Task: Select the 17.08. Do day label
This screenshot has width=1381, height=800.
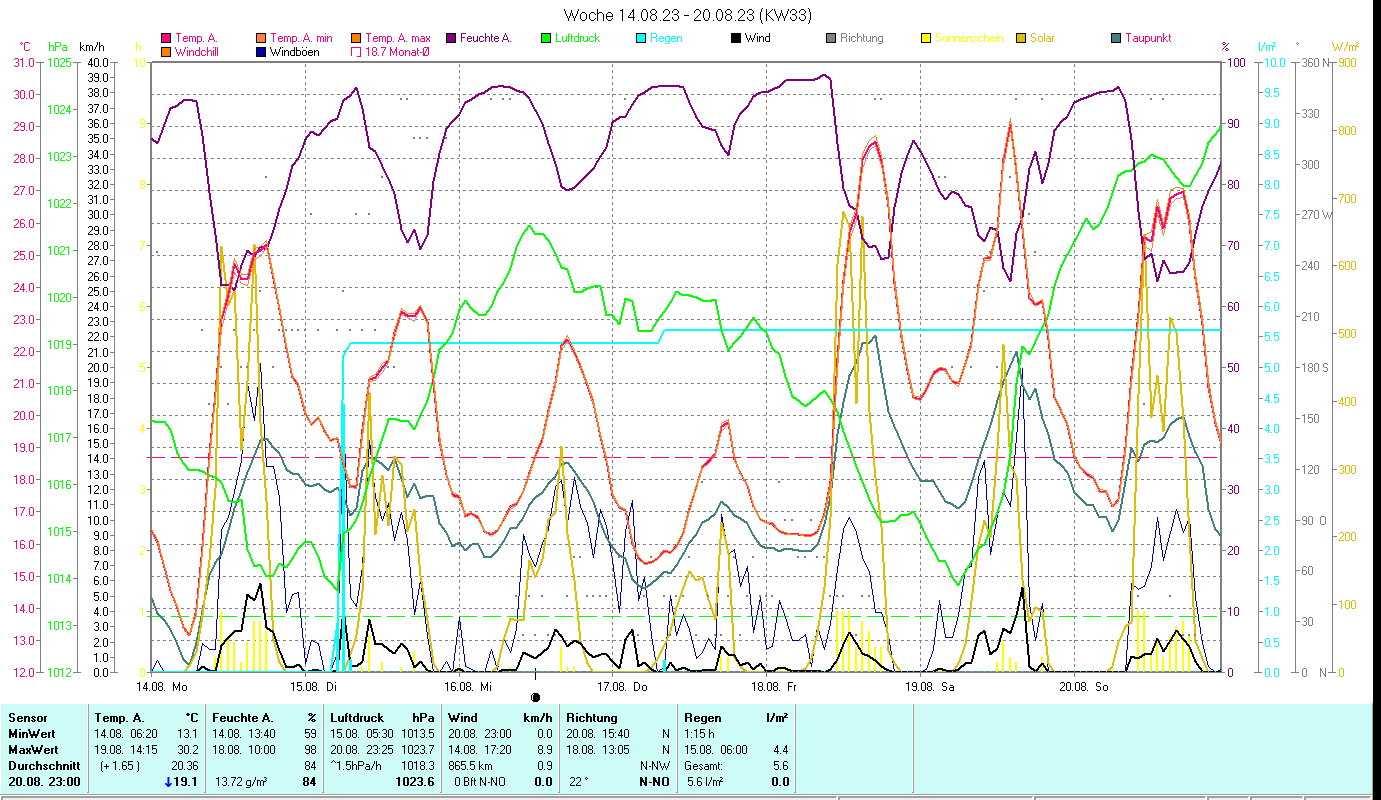Action: (622, 687)
